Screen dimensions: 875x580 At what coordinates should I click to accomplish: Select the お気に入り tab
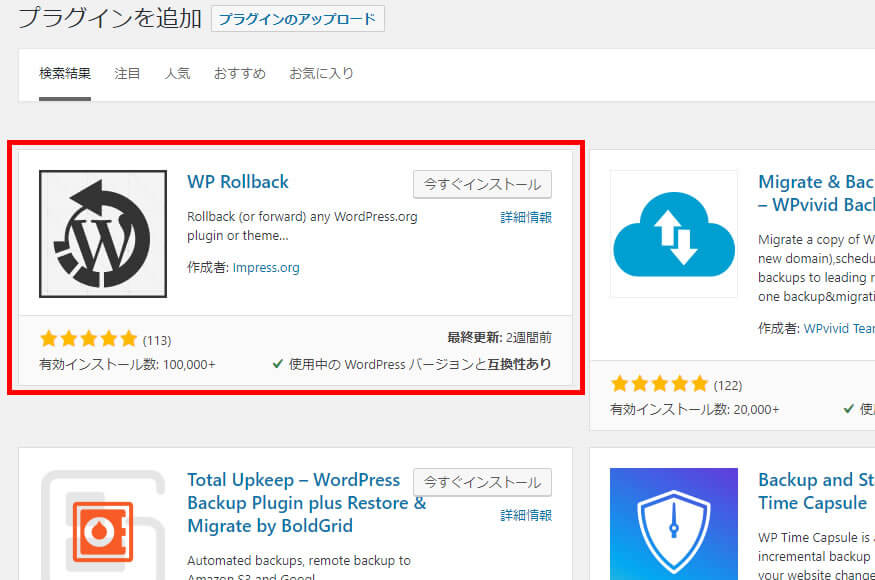(x=320, y=73)
